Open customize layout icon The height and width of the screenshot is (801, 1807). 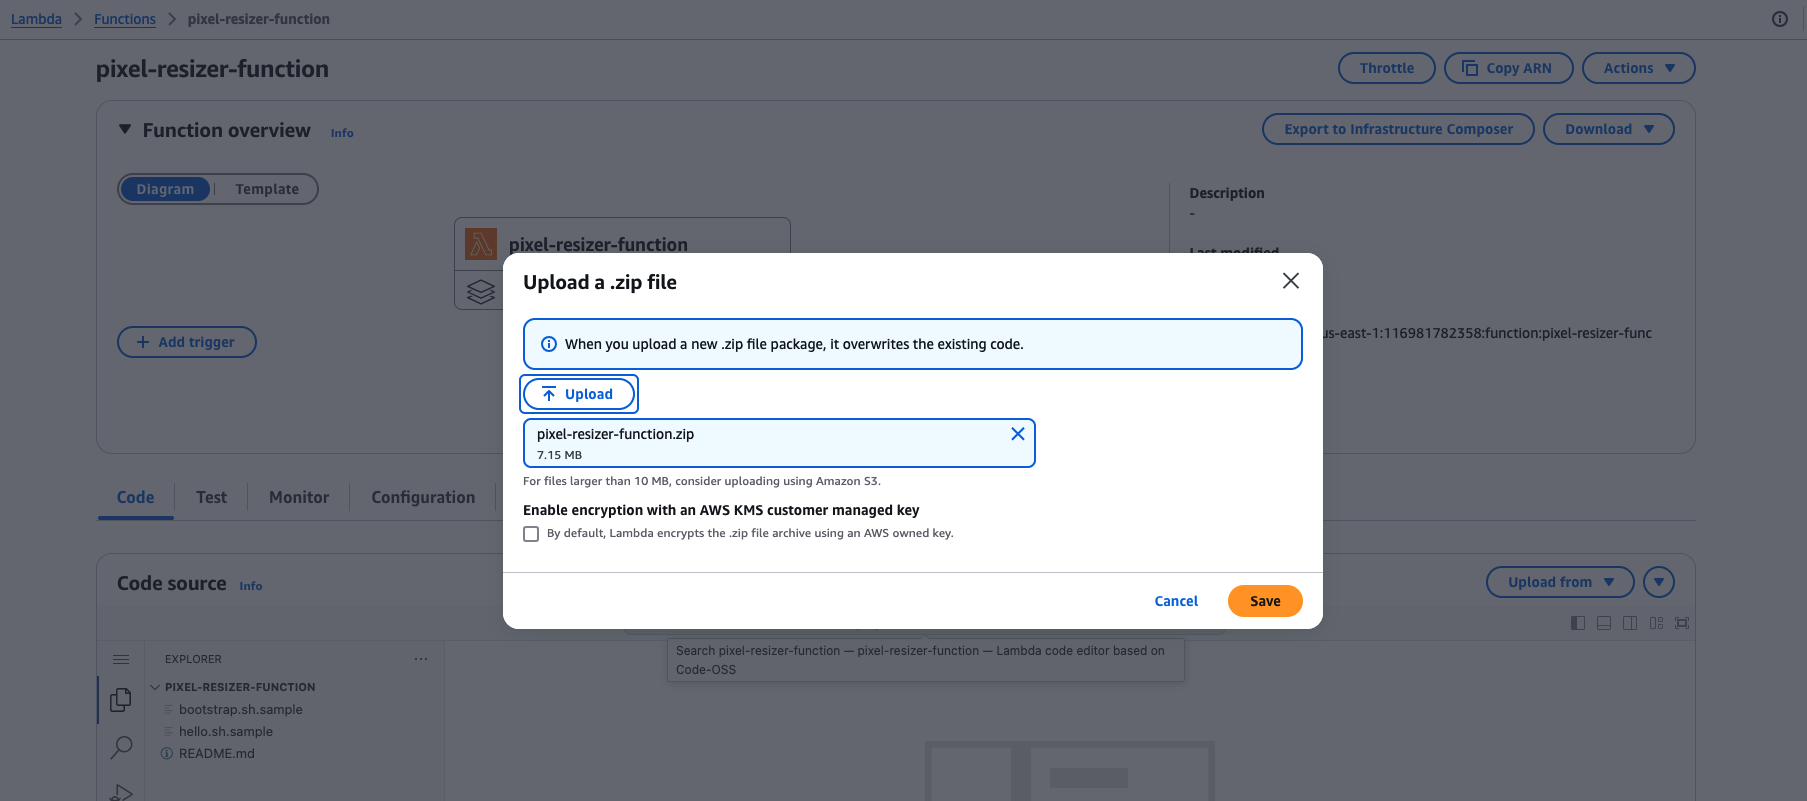1656,623
